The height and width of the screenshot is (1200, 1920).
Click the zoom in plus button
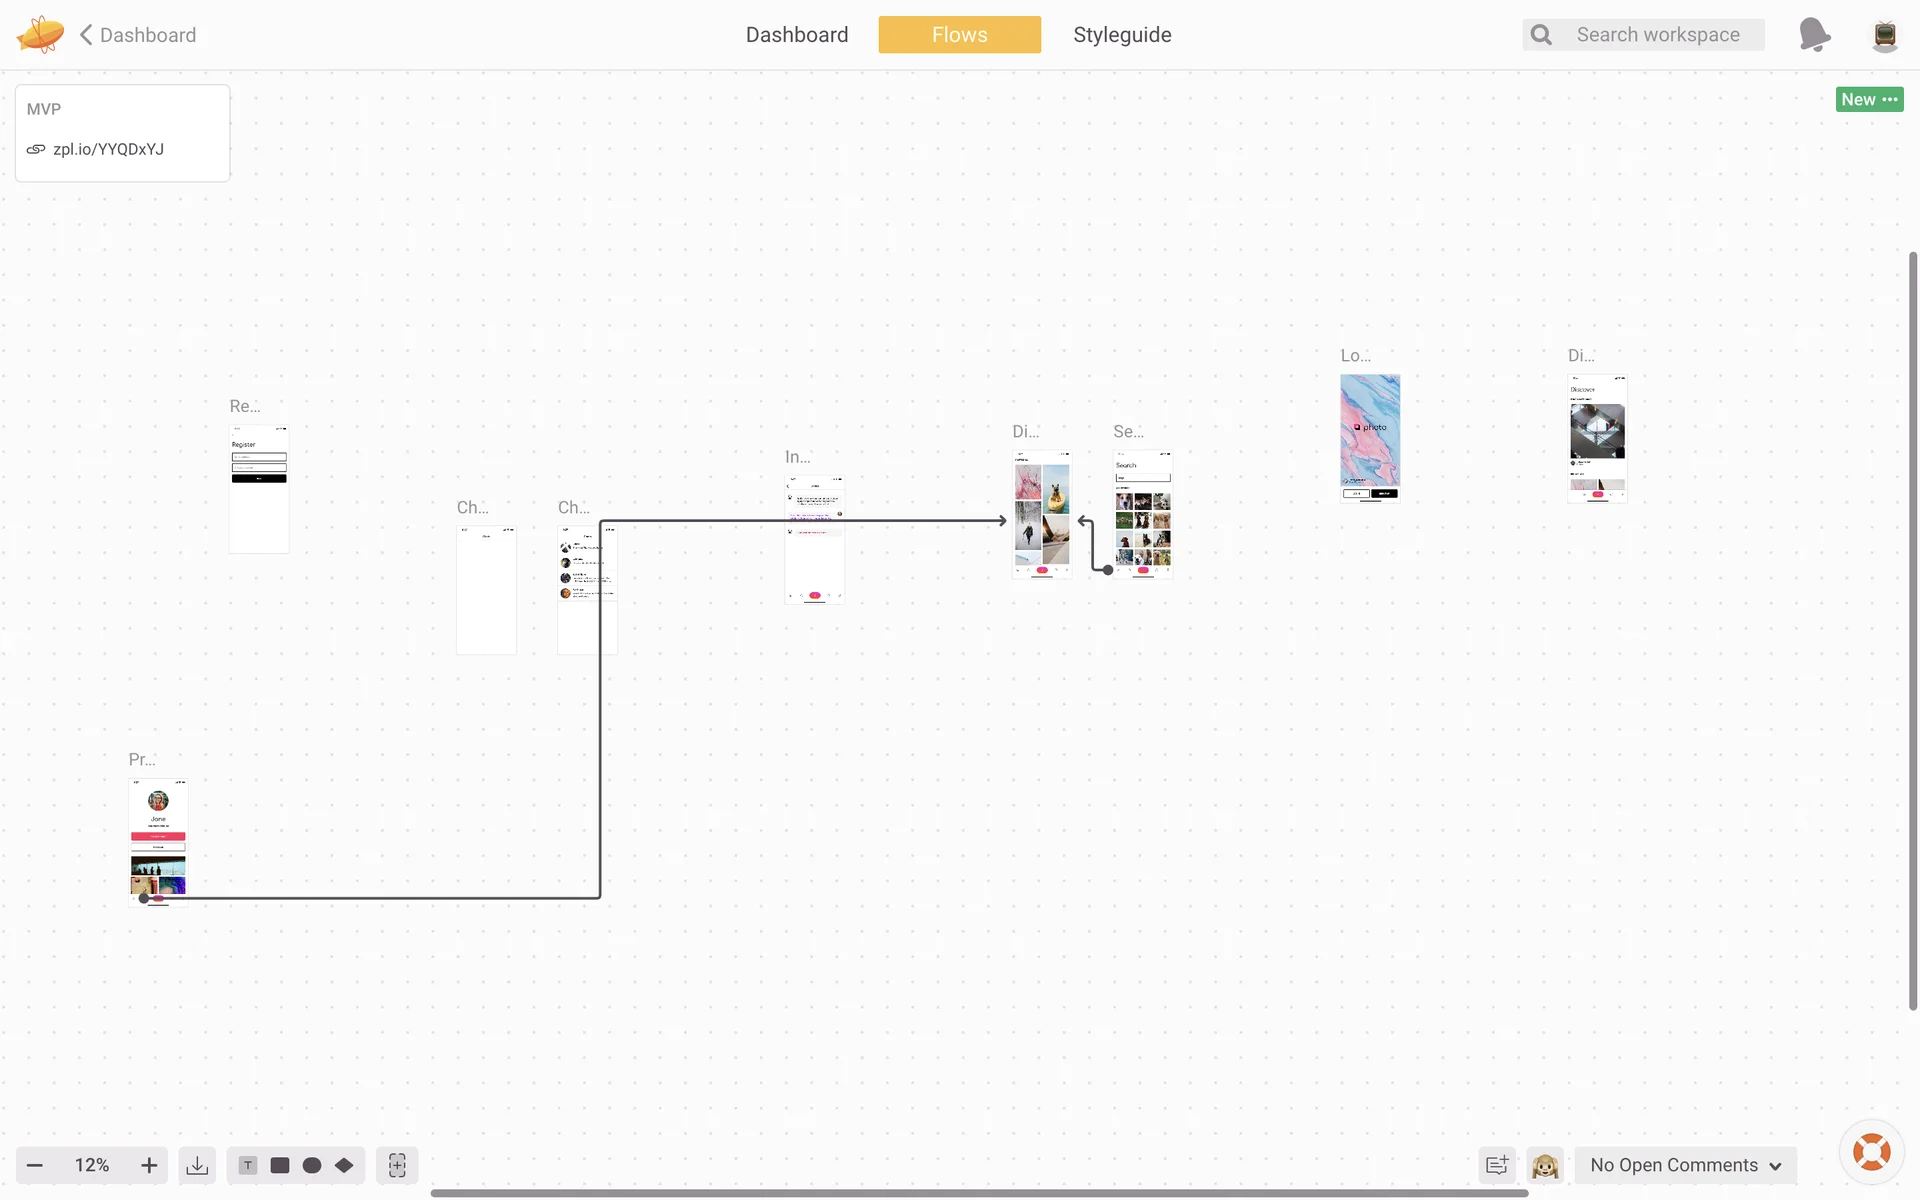(x=149, y=1166)
